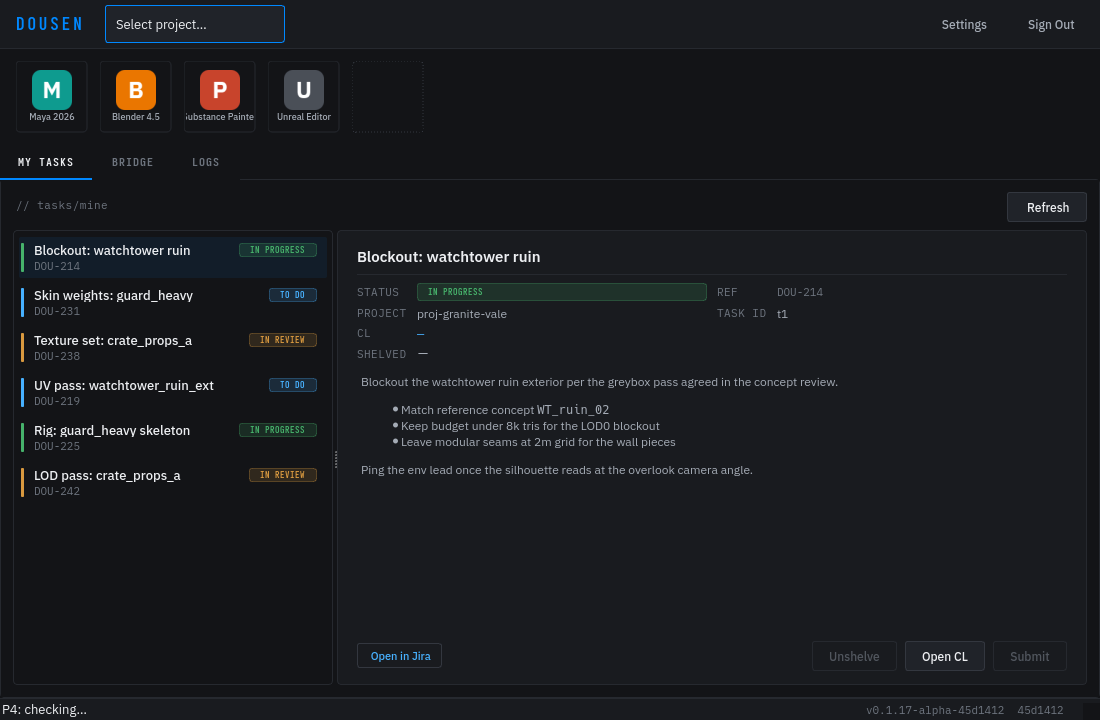1100x720 pixels.
Task: Open the Select project combo box
Action: point(195,24)
